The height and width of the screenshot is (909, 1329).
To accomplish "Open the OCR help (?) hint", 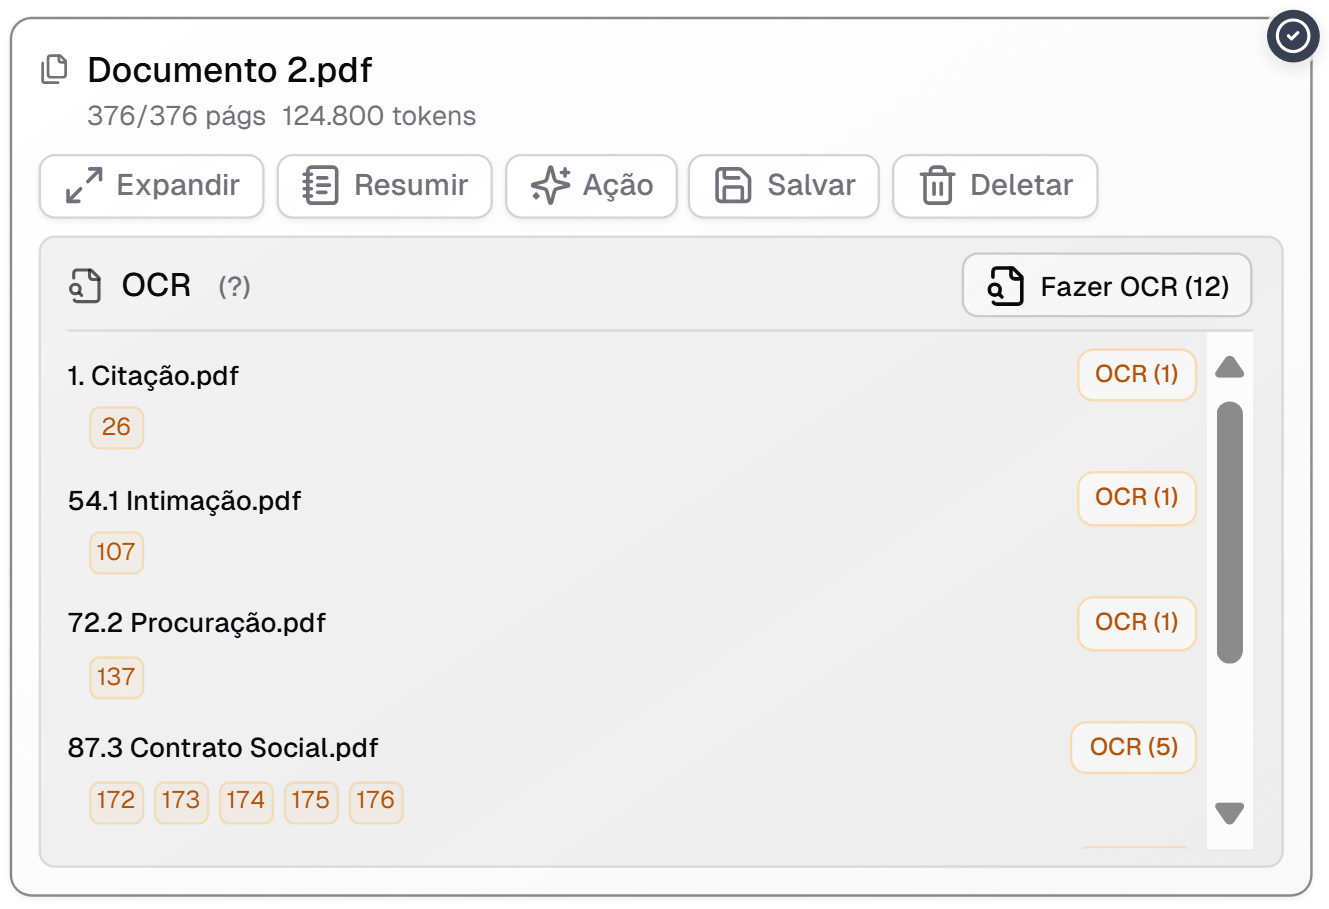I will pos(234,287).
